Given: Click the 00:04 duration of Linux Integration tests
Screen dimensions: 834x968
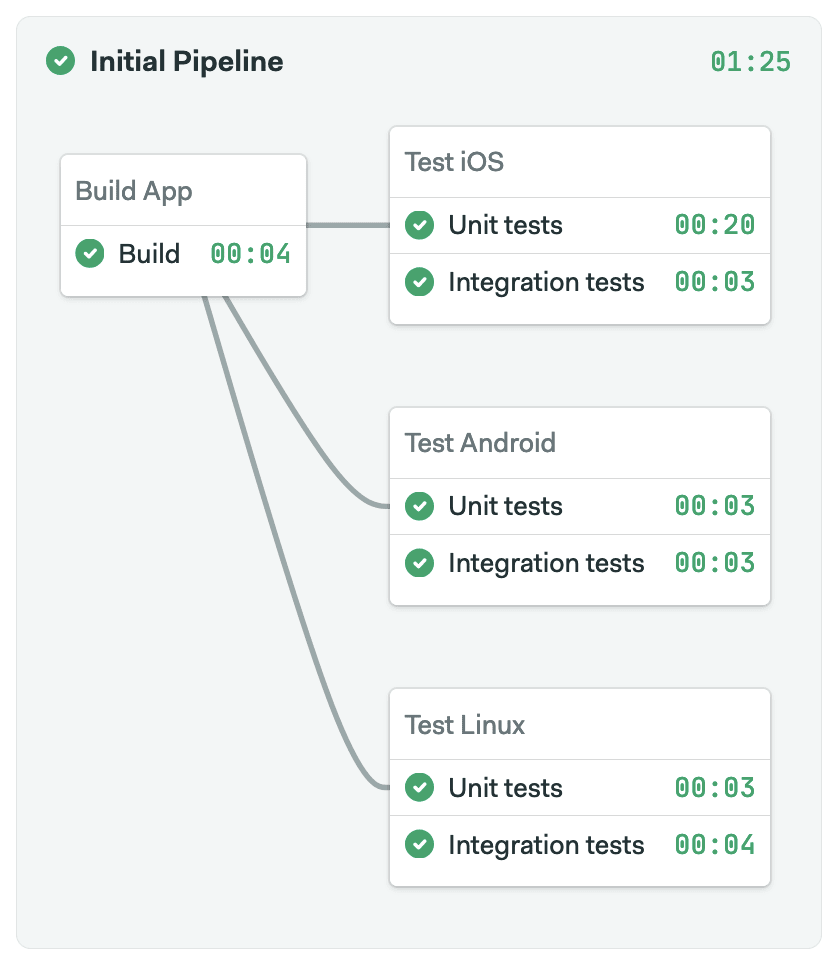Looking at the screenshot, I should click(715, 845).
